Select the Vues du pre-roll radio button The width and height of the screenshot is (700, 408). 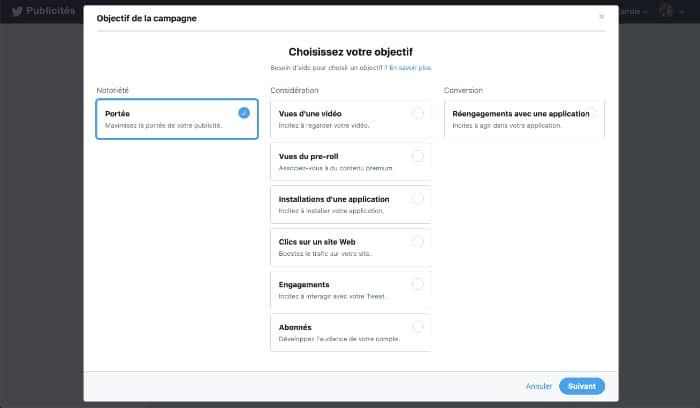coord(417,156)
